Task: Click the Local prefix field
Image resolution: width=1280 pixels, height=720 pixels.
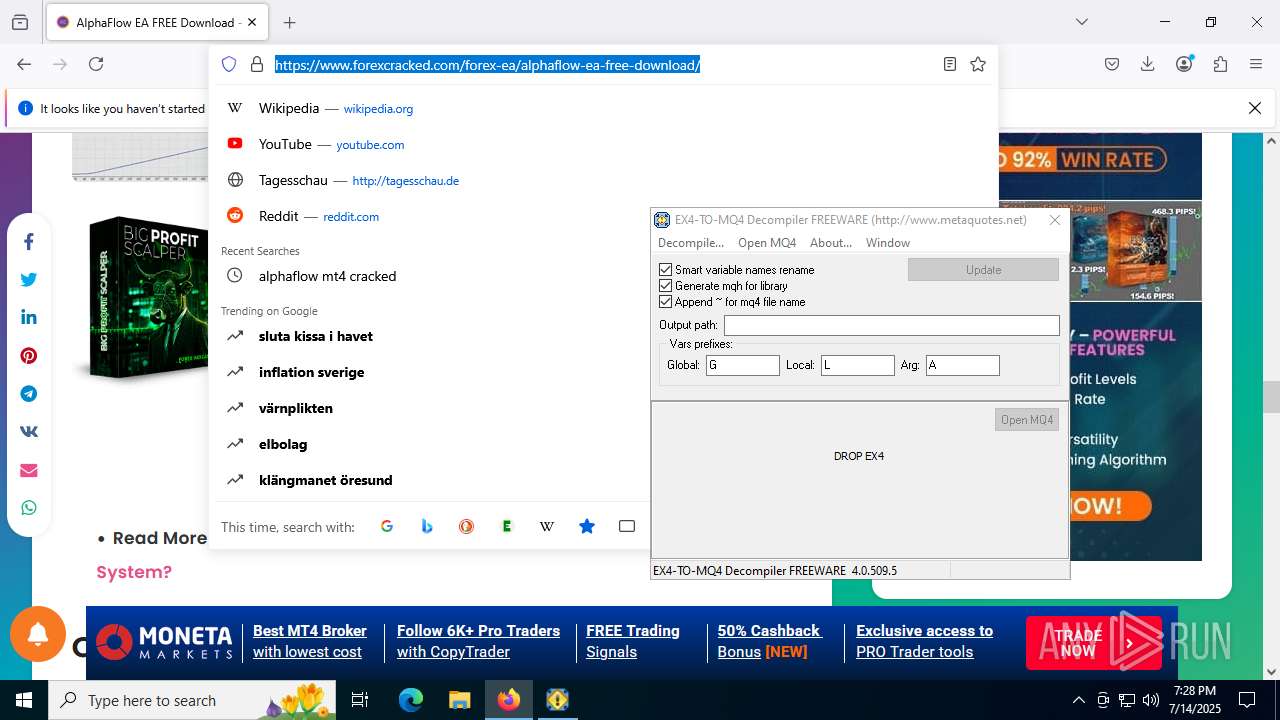Action: 858,366
